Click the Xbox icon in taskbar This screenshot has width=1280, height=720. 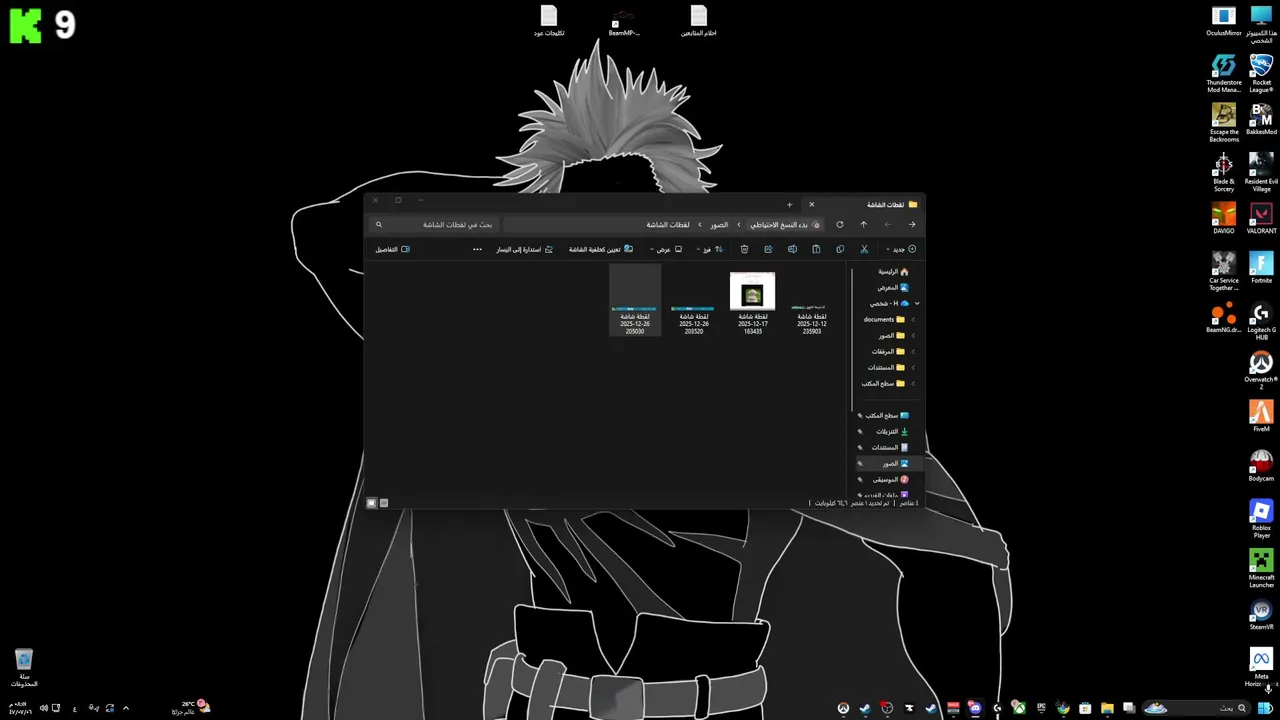[x=1019, y=708]
